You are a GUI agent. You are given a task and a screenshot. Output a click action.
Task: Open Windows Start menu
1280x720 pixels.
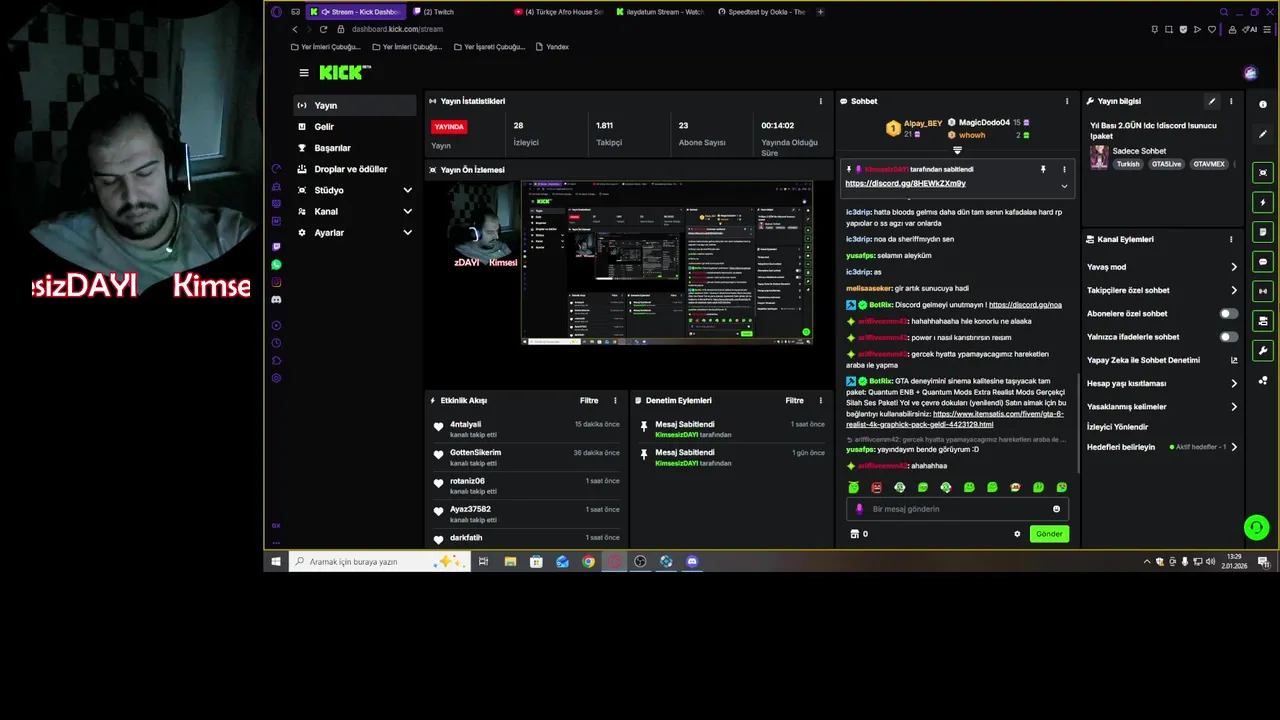(276, 562)
